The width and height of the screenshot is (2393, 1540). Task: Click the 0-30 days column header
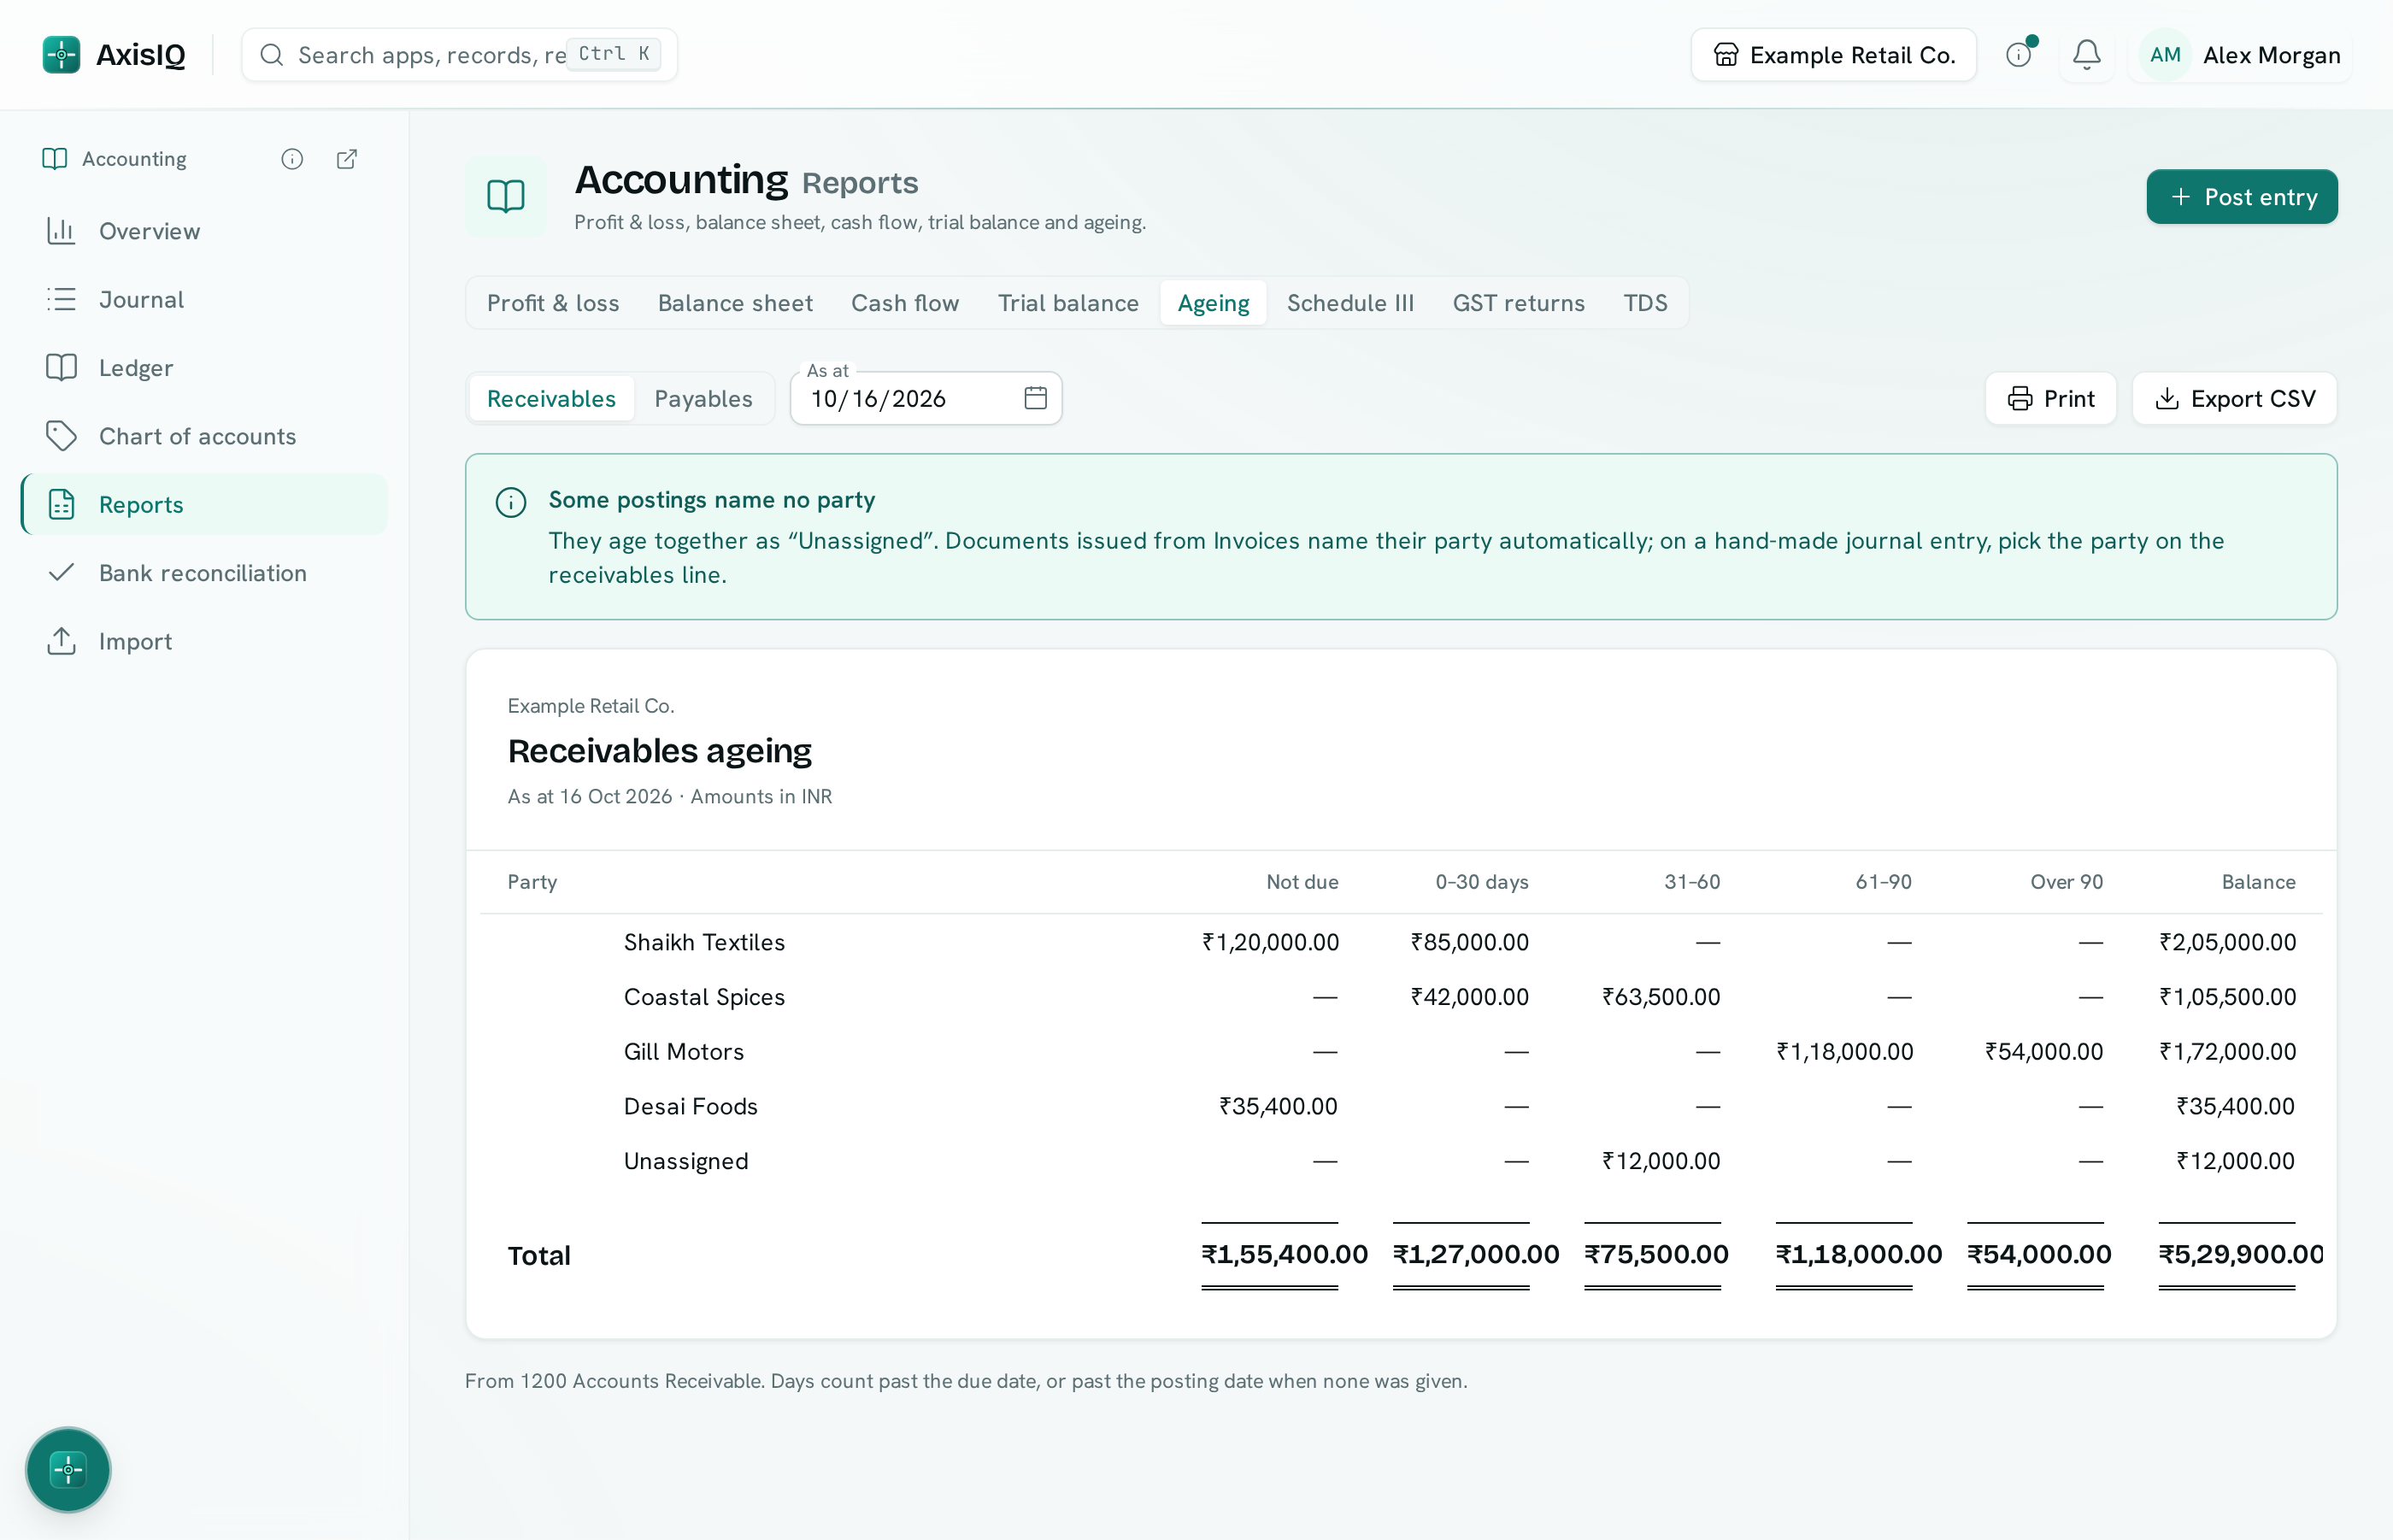[1482, 882]
